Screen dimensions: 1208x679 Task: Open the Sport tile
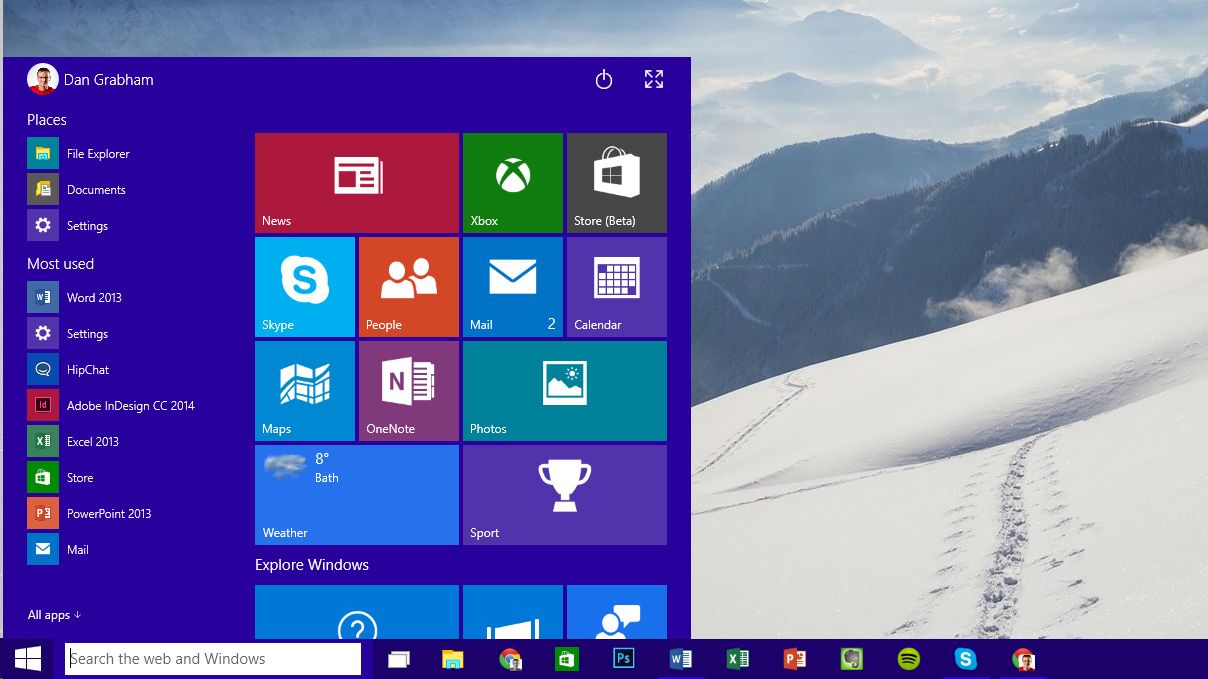pos(564,494)
